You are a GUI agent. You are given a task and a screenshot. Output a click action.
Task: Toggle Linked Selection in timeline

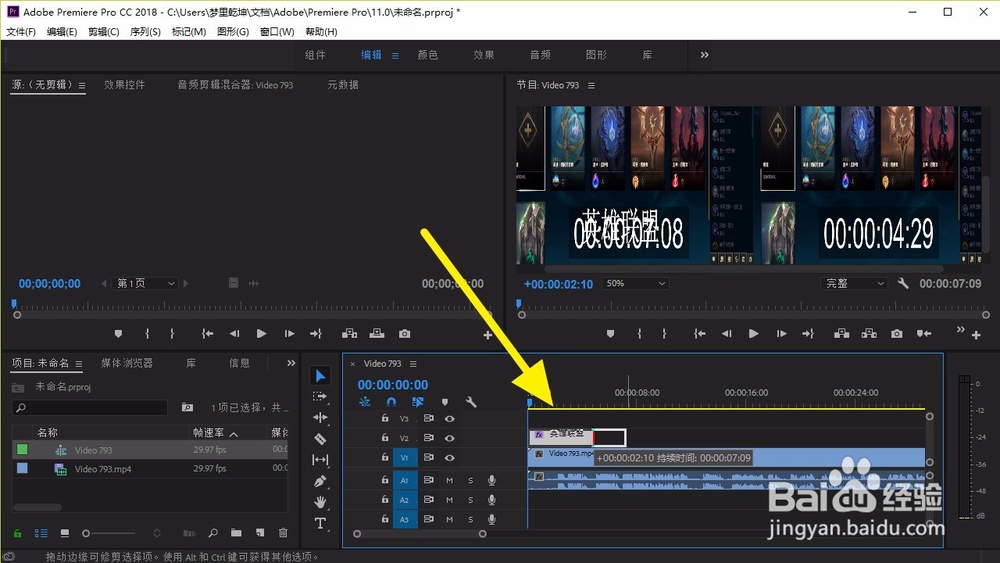[418, 402]
